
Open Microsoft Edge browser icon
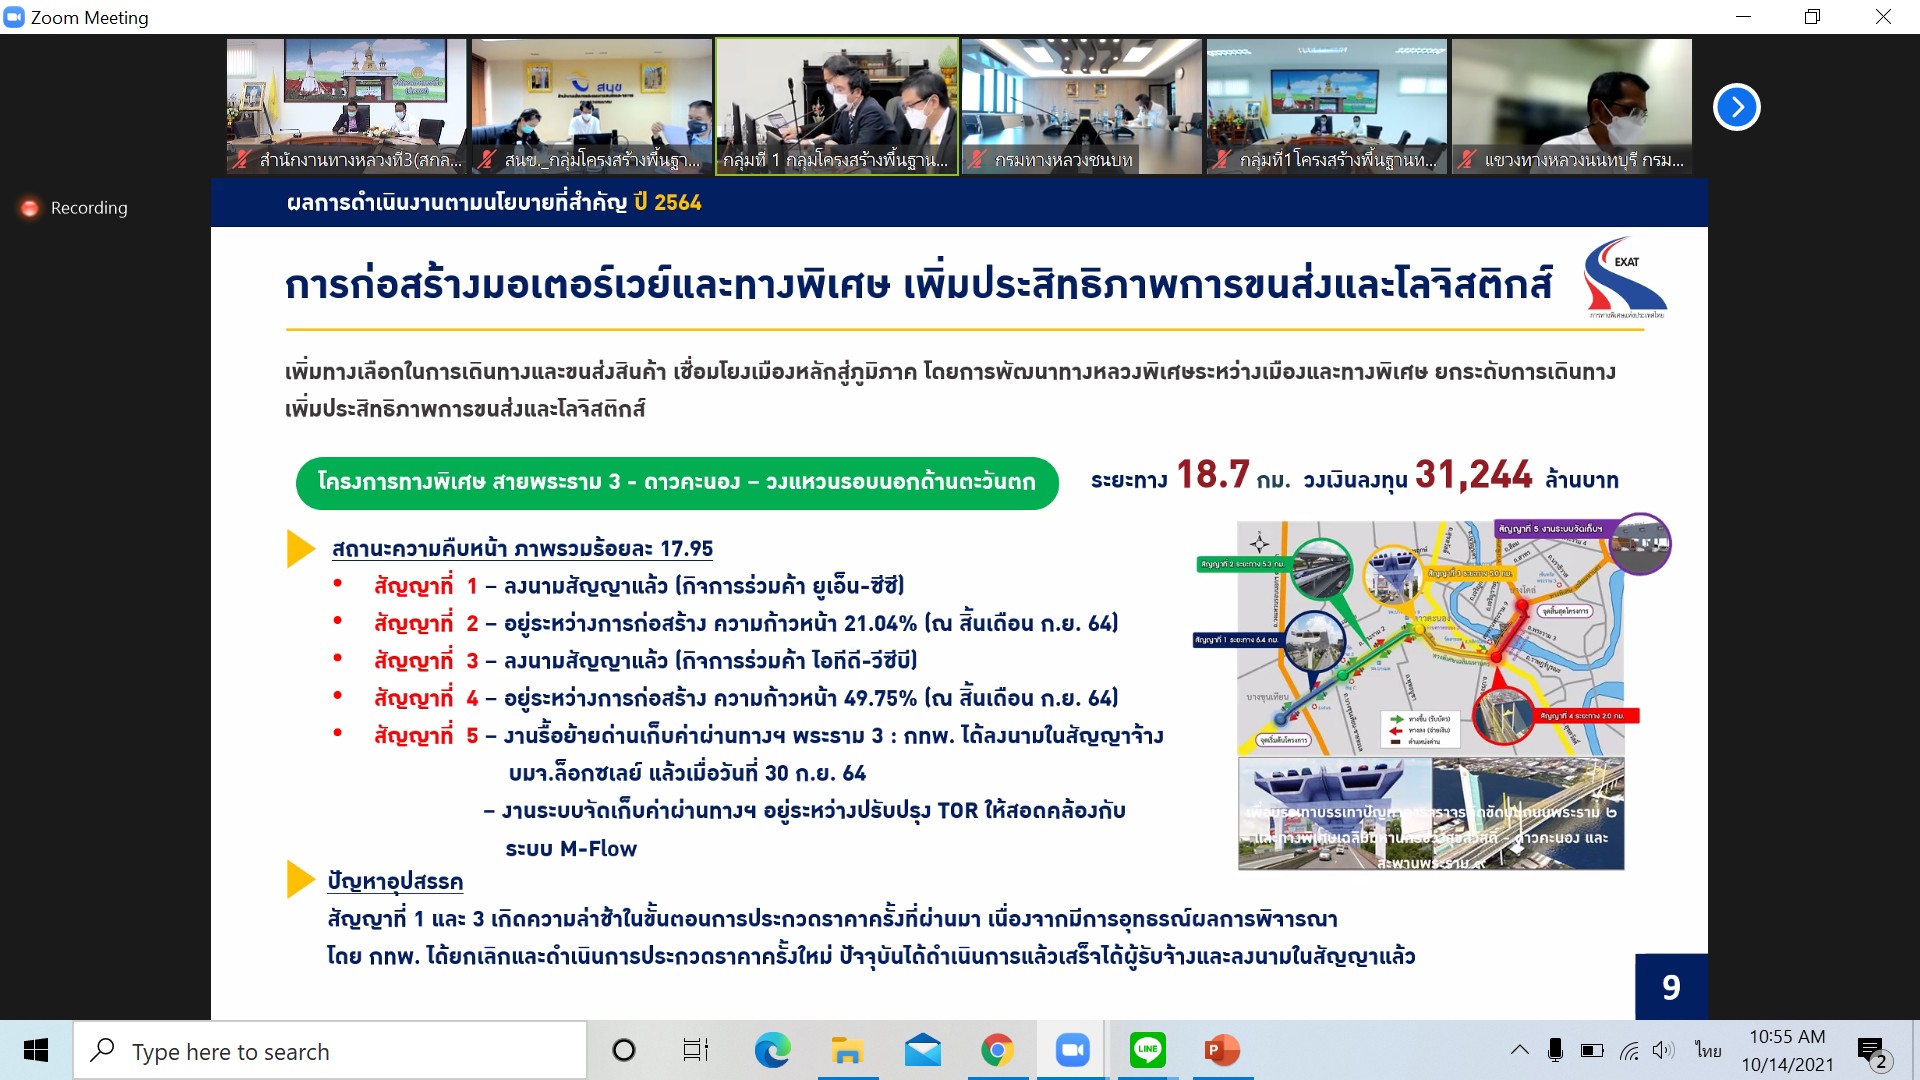tap(772, 1050)
